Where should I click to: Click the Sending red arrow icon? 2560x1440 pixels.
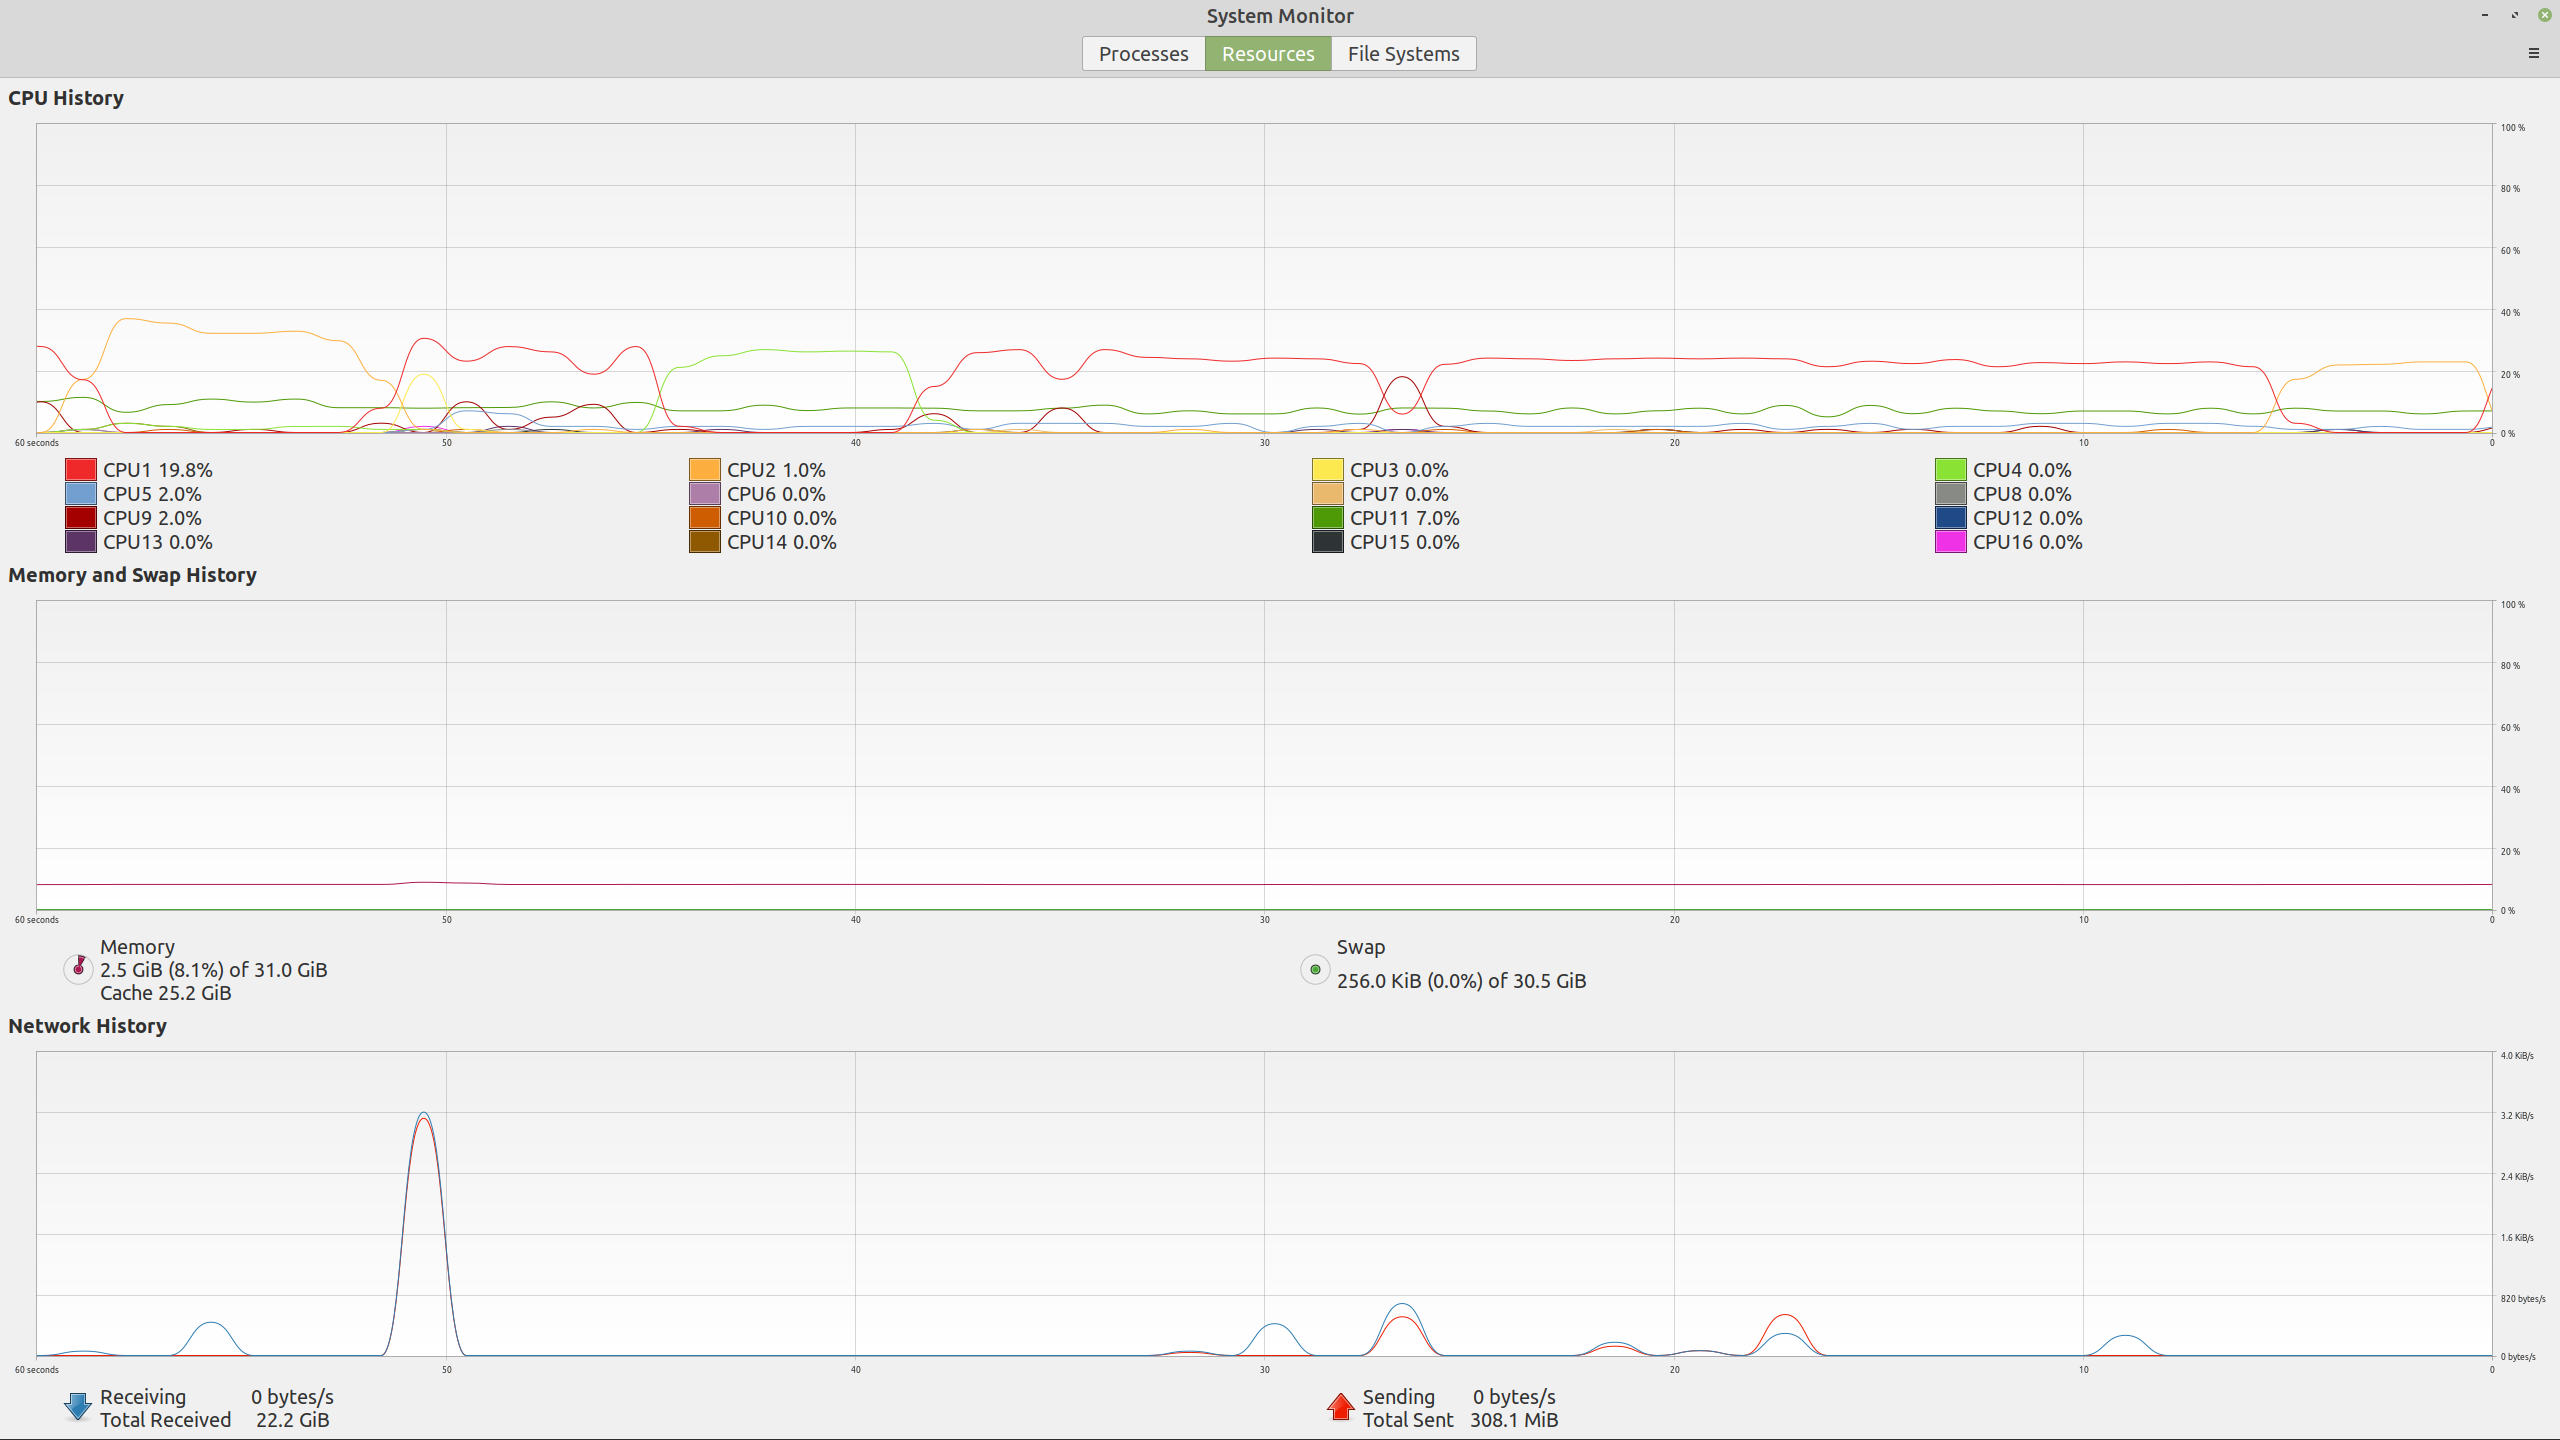(1340, 1407)
